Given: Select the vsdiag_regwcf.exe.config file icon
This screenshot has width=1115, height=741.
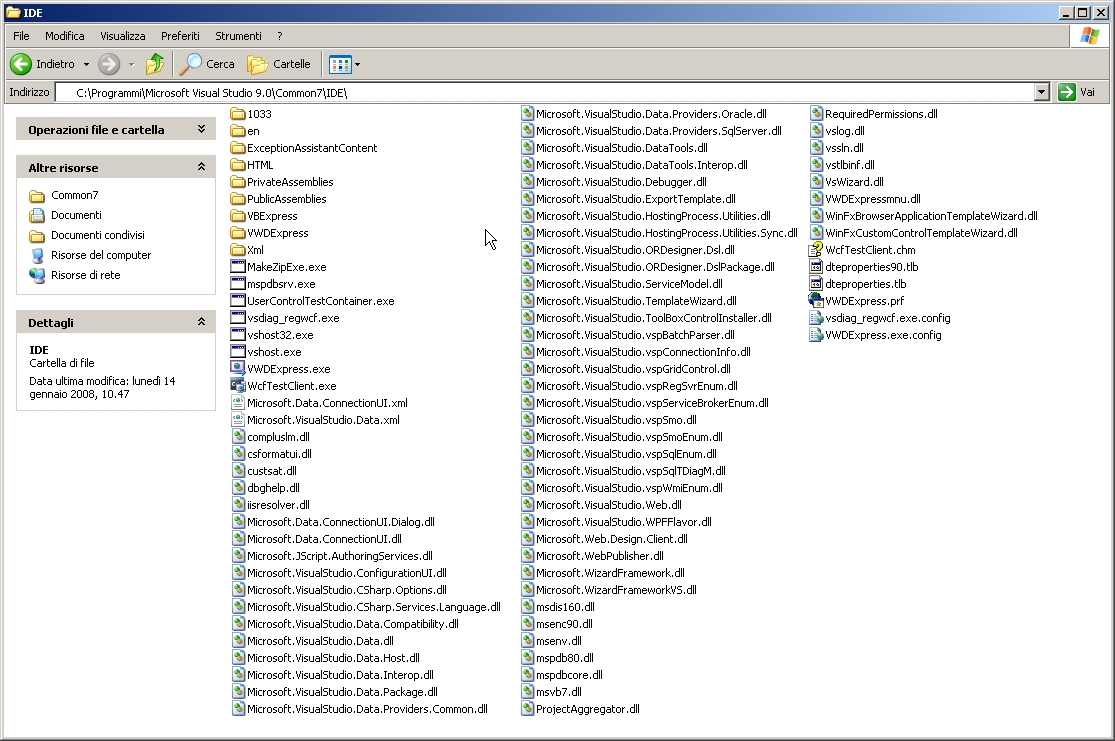Looking at the screenshot, I should pyautogui.click(x=816, y=318).
